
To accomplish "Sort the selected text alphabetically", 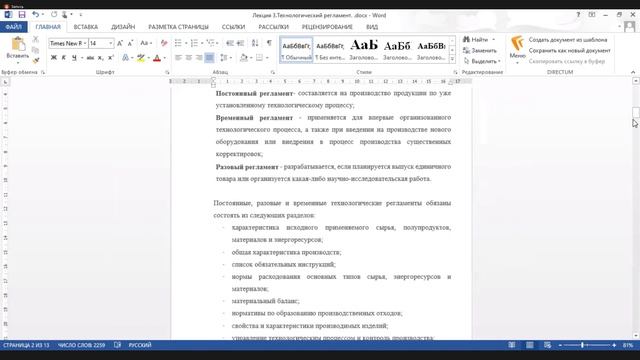I will 255,43.
